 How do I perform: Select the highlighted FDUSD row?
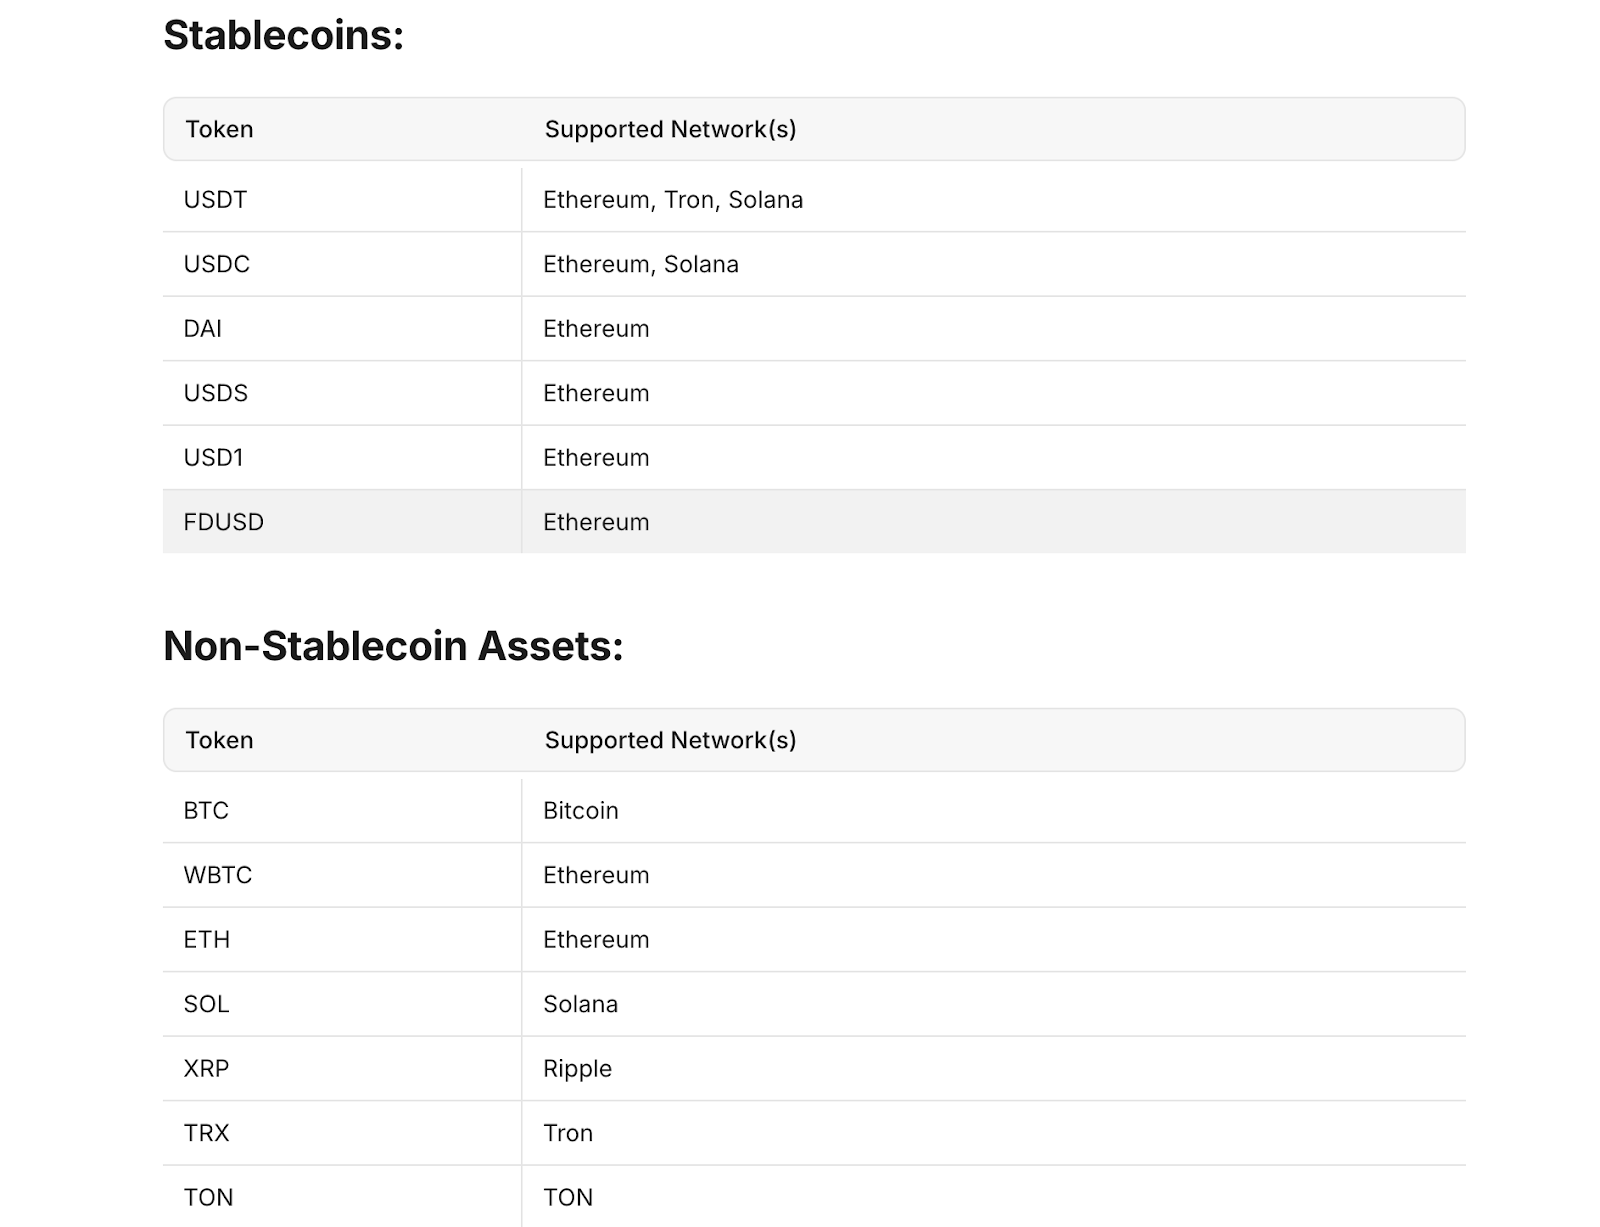814,522
